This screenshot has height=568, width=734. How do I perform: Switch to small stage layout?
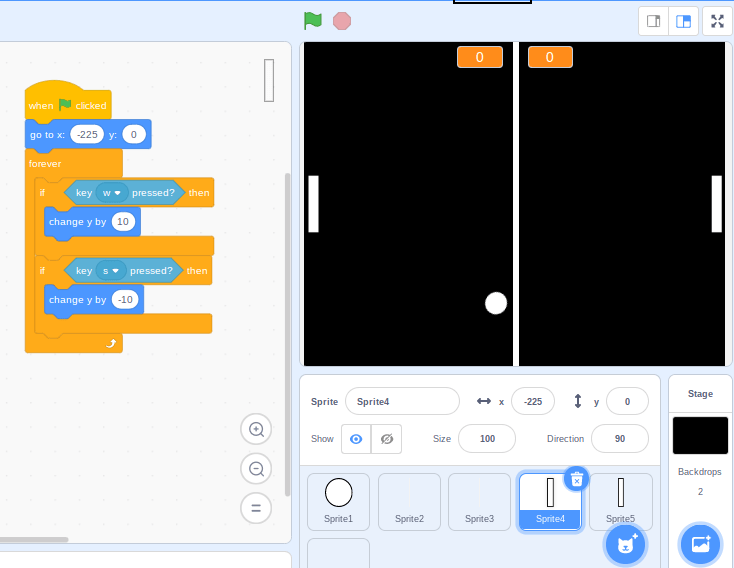pyautogui.click(x=654, y=21)
